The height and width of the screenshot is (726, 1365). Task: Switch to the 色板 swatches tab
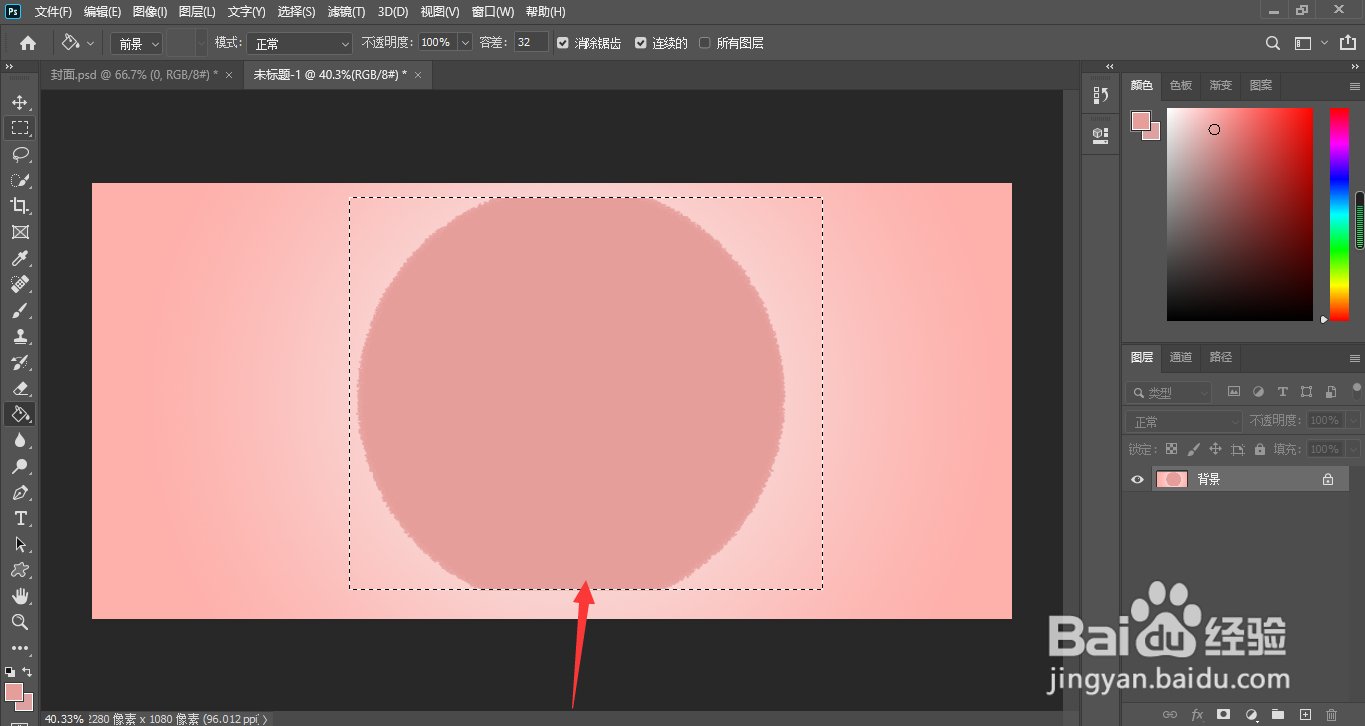[x=1181, y=85]
